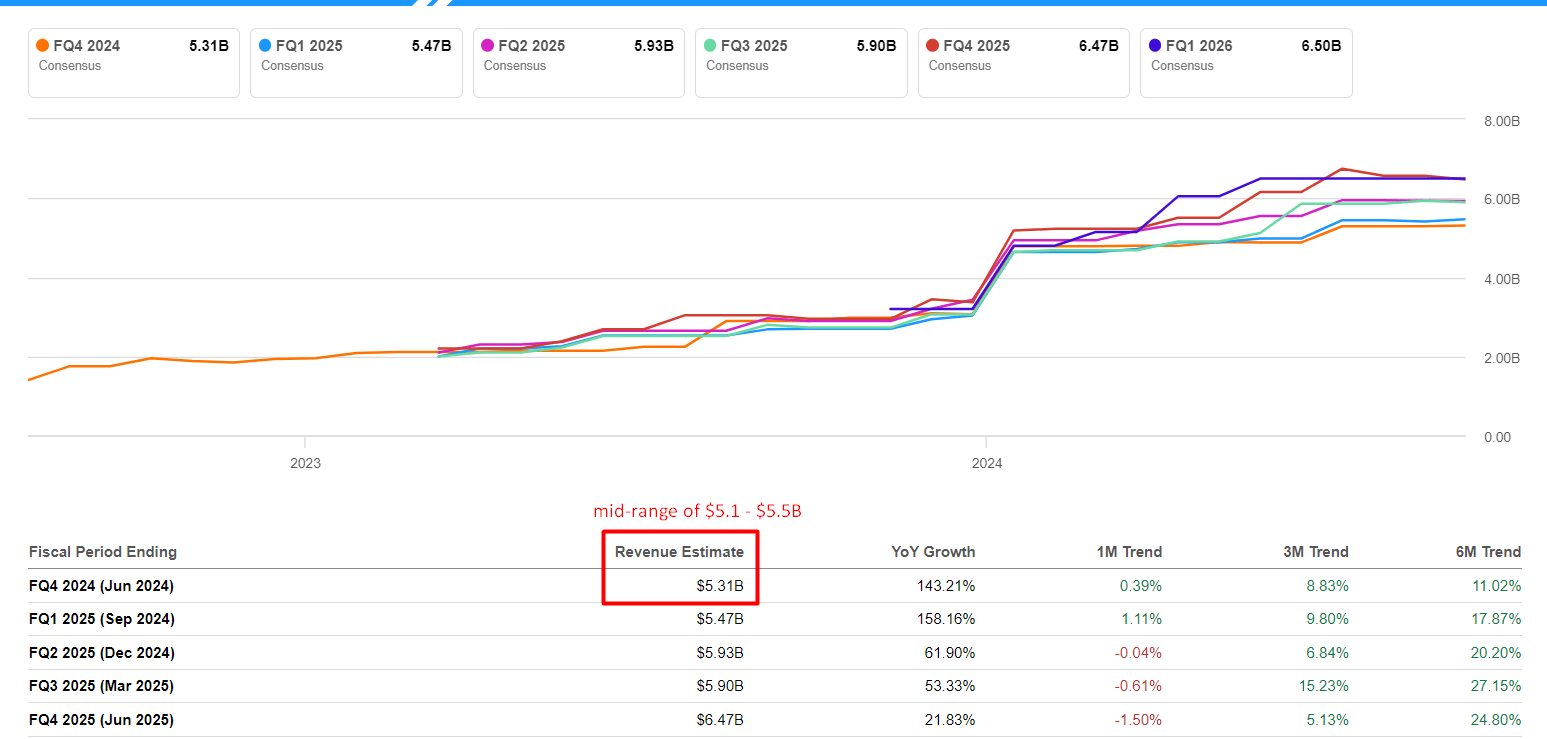Select the FQ4 2024 (Jun 2024) row label
This screenshot has height=739, width=1547.
(102, 586)
